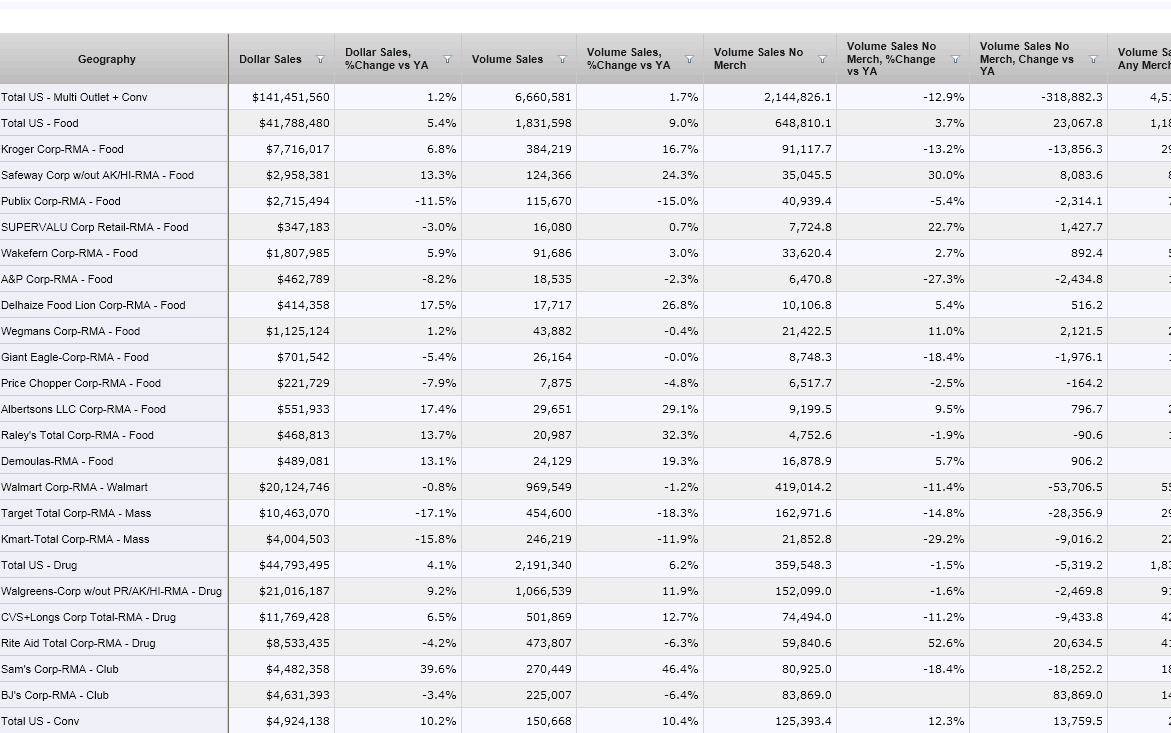Sort by the Geography column header

107,59
